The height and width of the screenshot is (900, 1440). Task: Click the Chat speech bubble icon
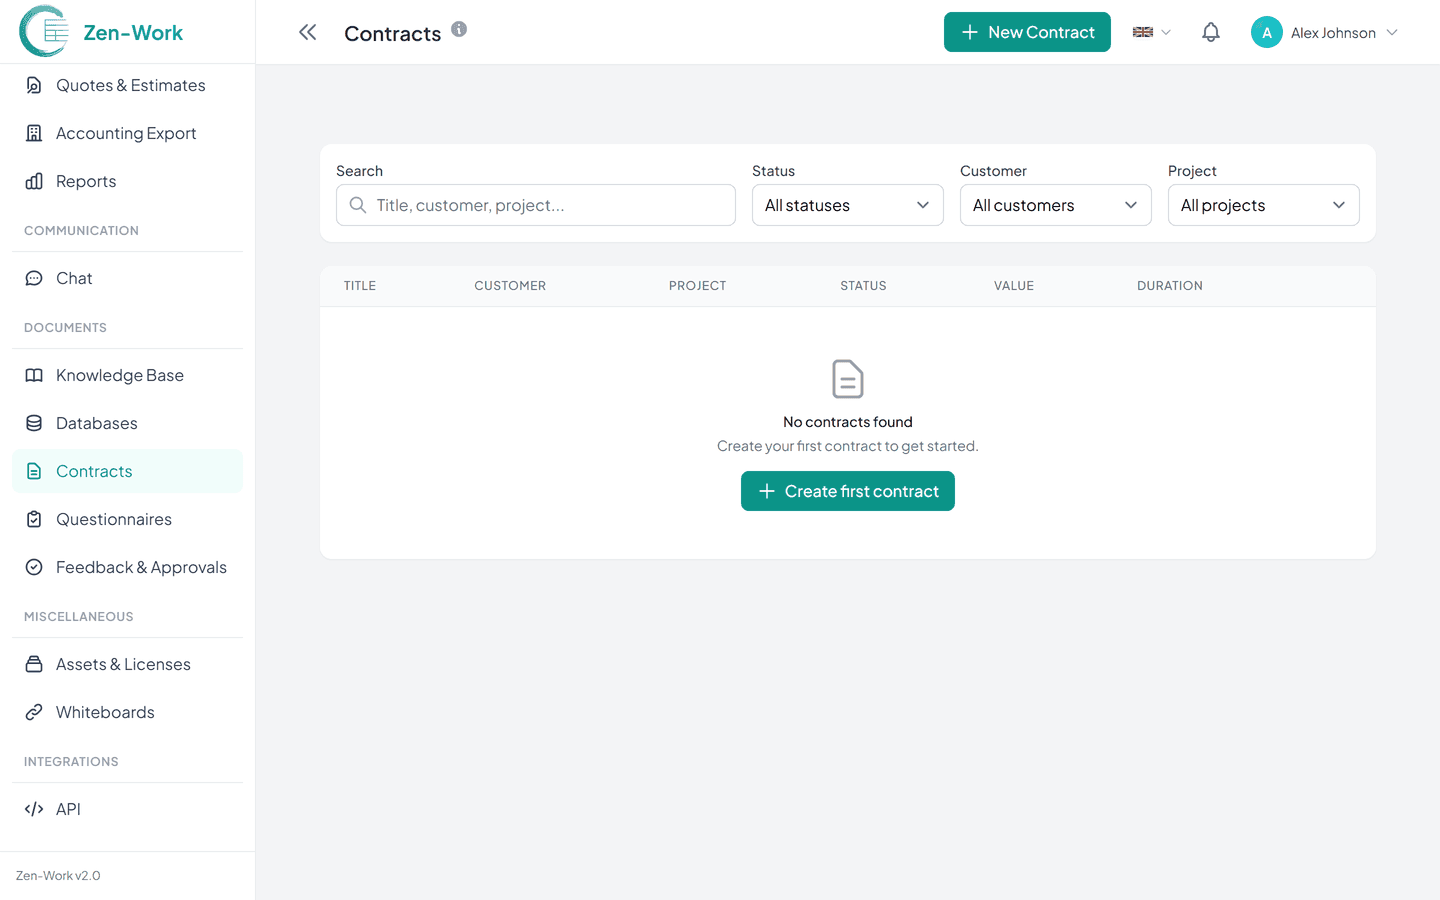(x=34, y=278)
